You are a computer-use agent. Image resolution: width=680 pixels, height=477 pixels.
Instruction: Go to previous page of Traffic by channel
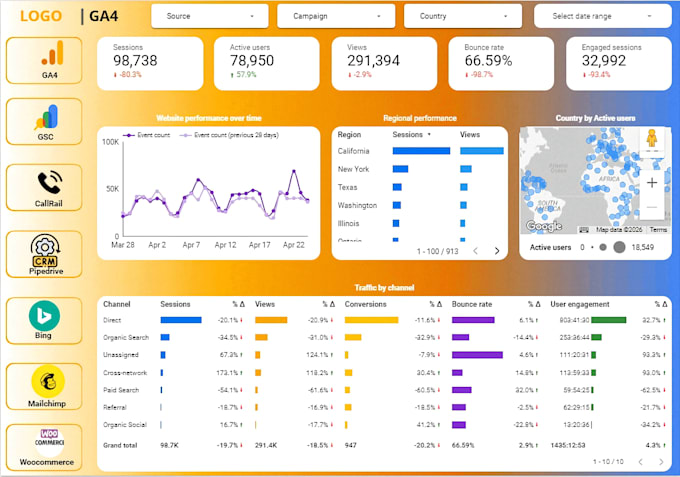coord(641,462)
